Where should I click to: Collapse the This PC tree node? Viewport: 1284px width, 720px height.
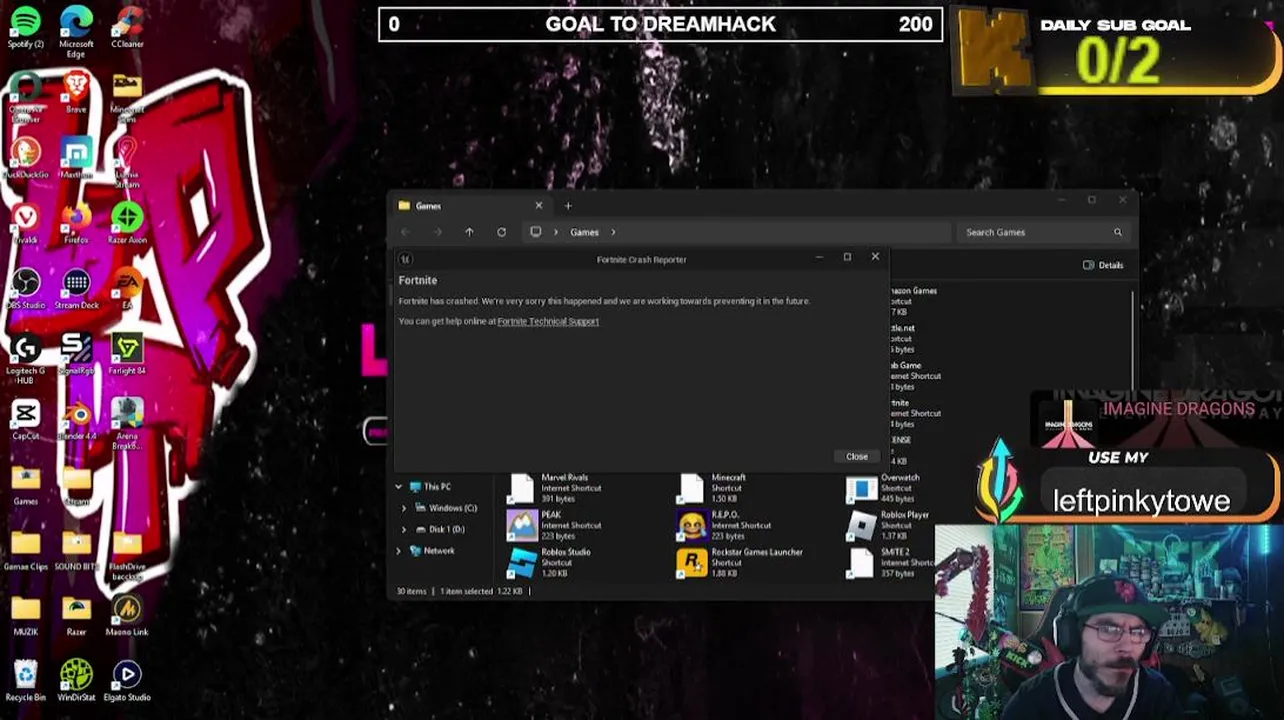point(398,487)
